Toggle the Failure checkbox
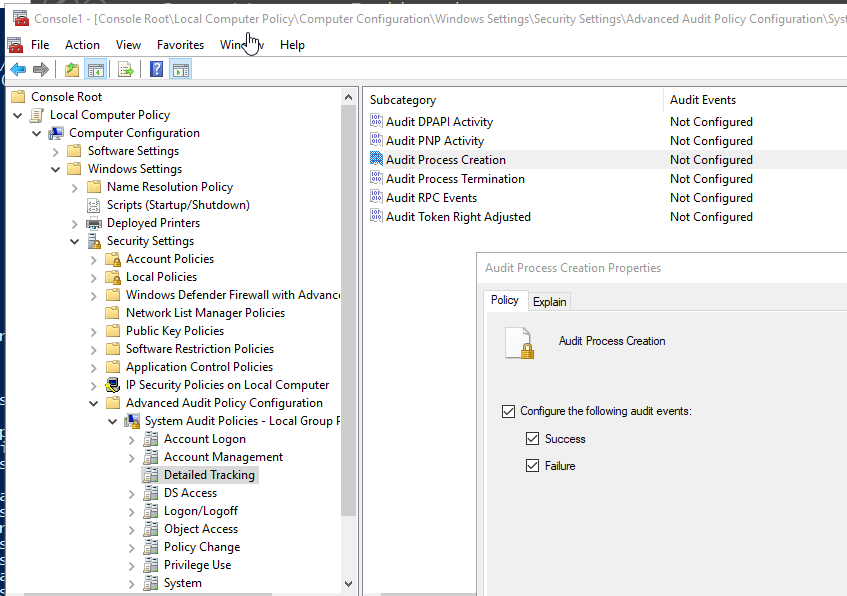This screenshot has width=847, height=596. [533, 466]
